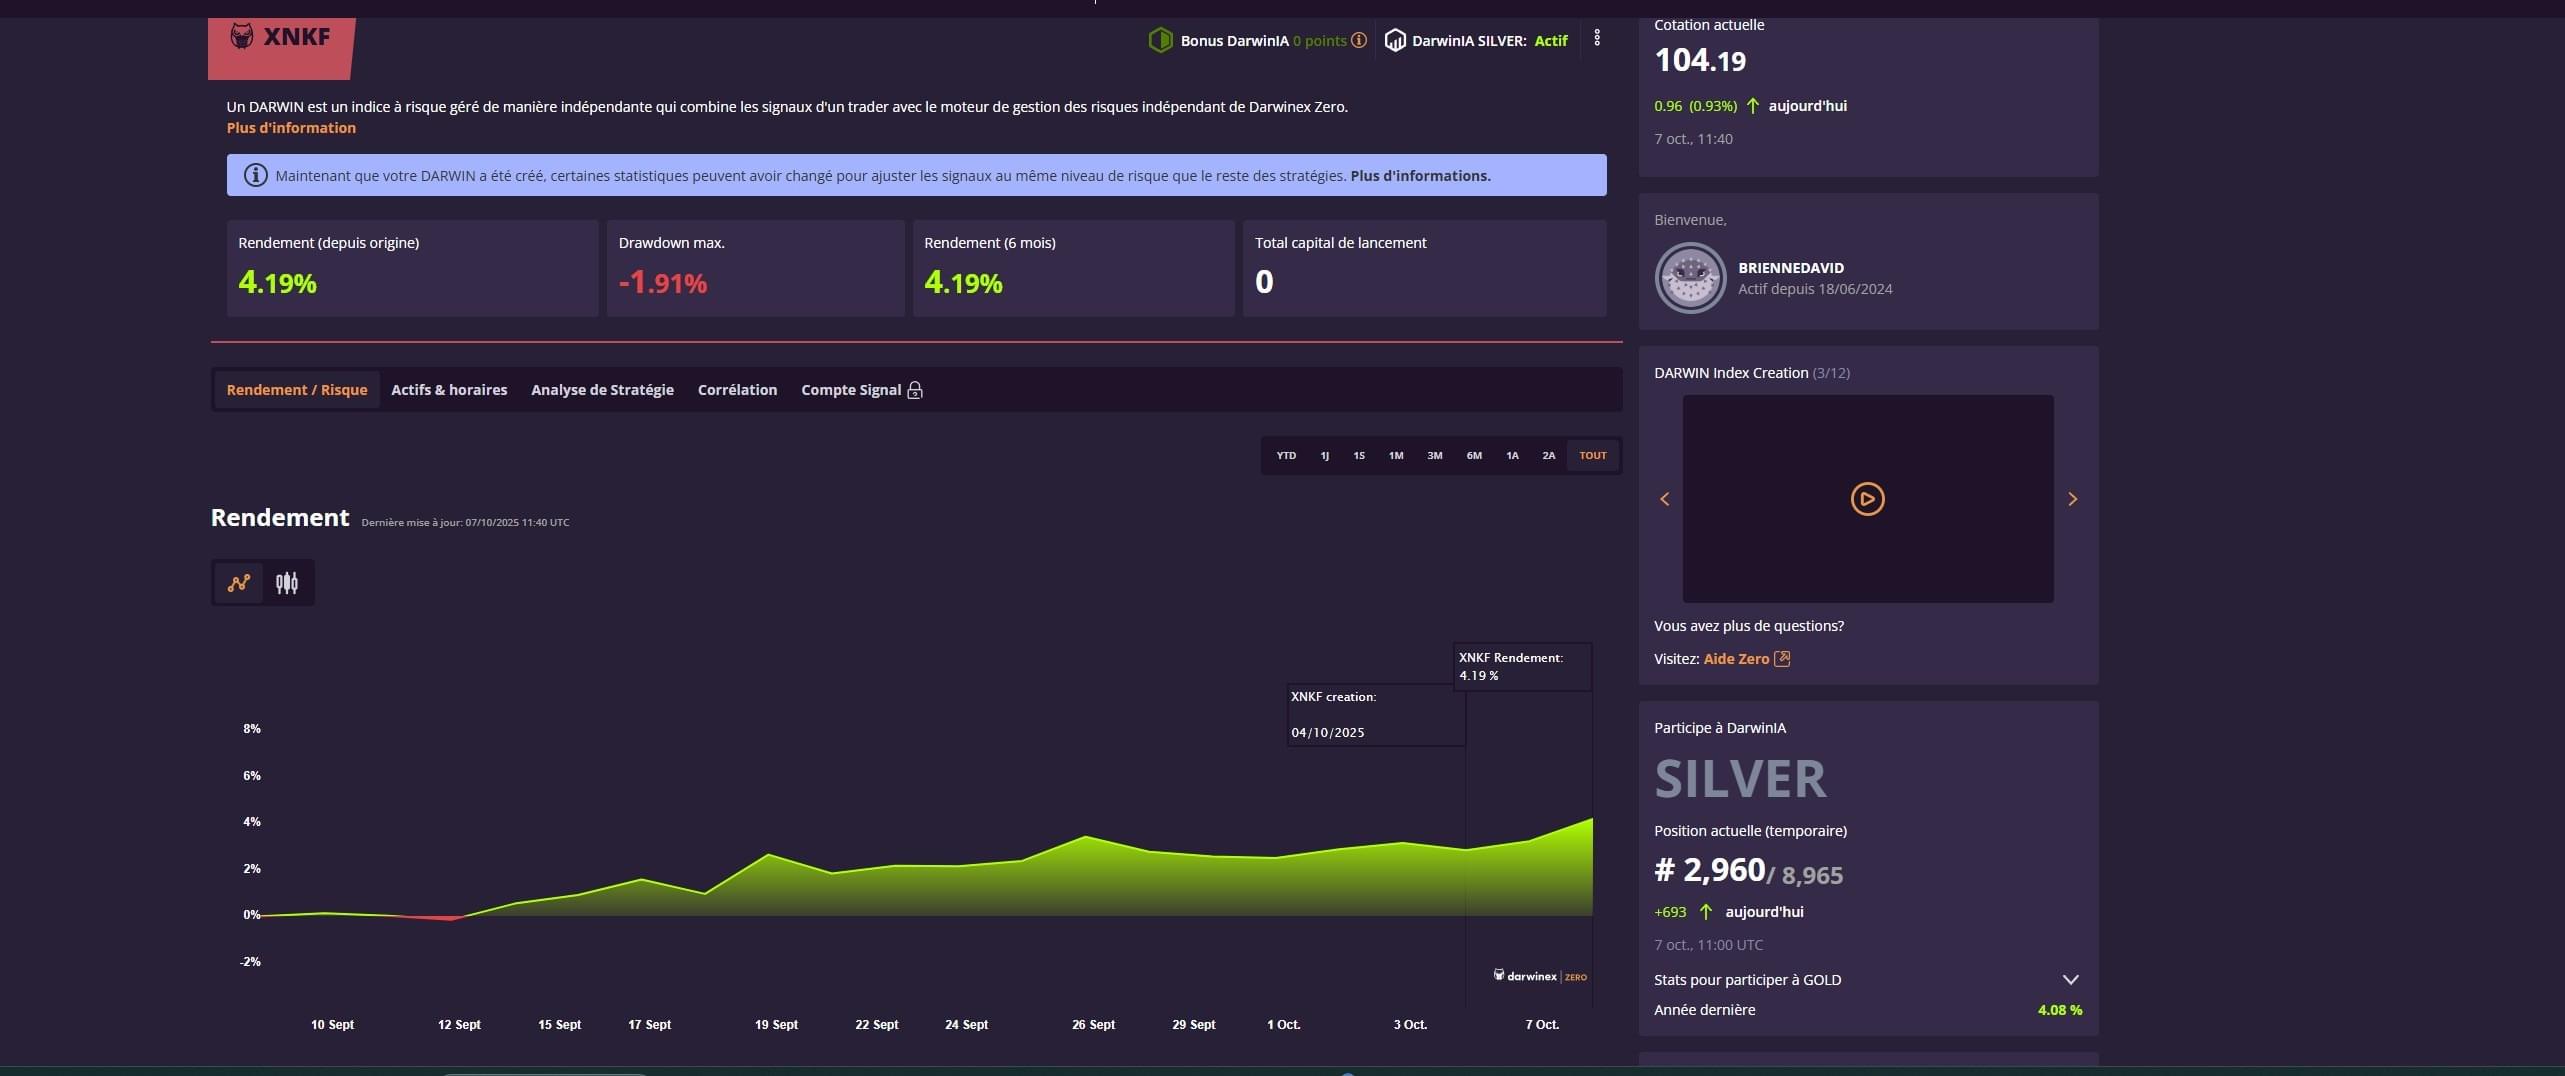The width and height of the screenshot is (2565, 1076).
Task: Click the BRIENNEDAVID profile avatar
Action: (1690, 278)
